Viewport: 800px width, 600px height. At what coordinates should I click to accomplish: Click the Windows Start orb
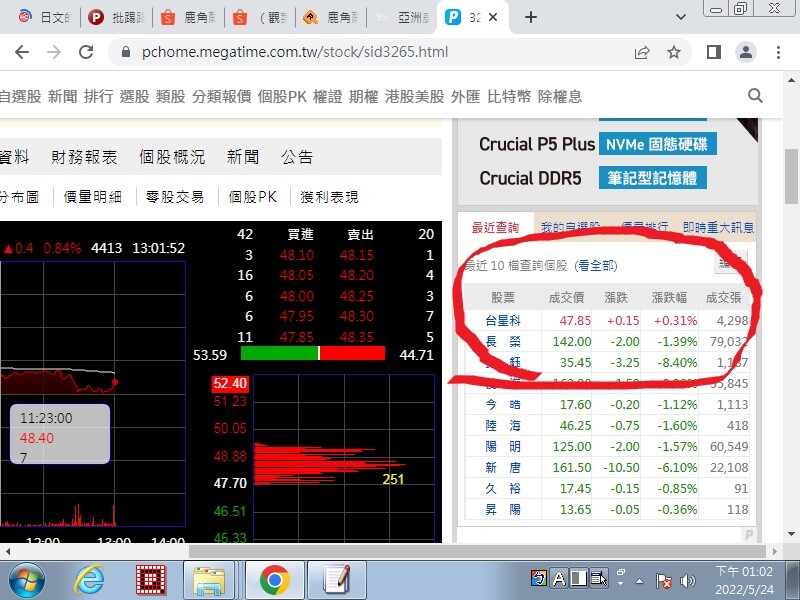[x=27, y=579]
